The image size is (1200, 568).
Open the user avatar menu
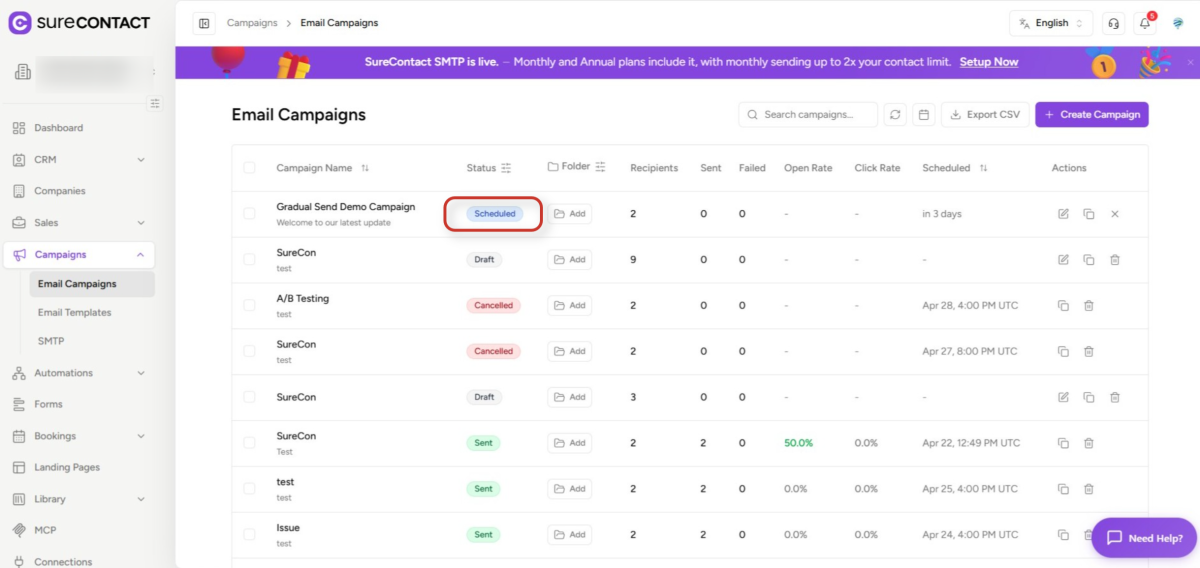click(1178, 23)
